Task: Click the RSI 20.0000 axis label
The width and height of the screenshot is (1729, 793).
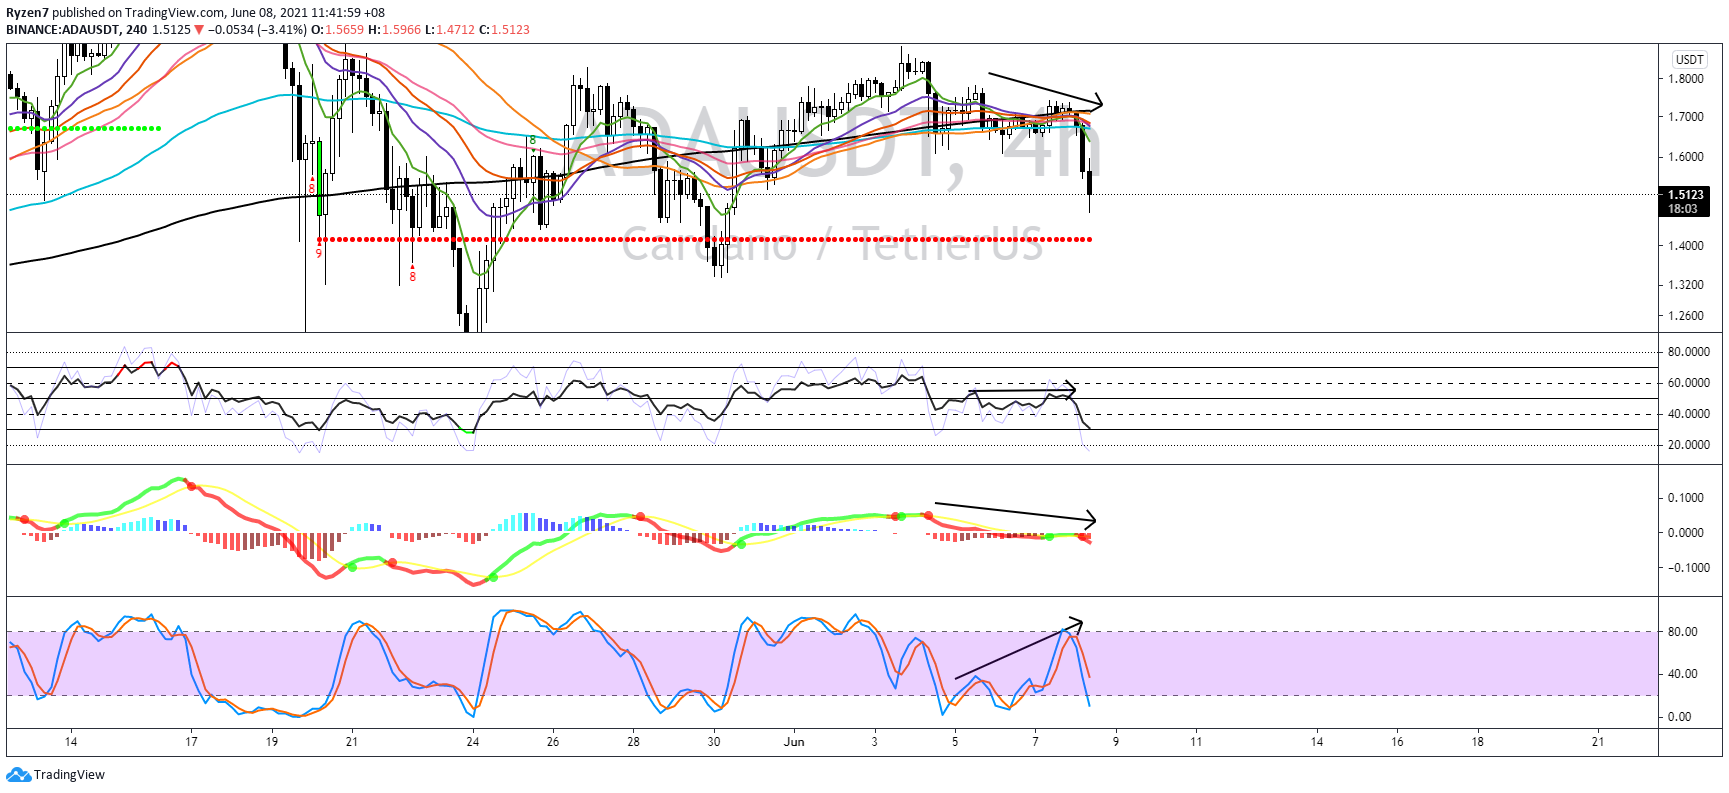Action: pos(1689,445)
